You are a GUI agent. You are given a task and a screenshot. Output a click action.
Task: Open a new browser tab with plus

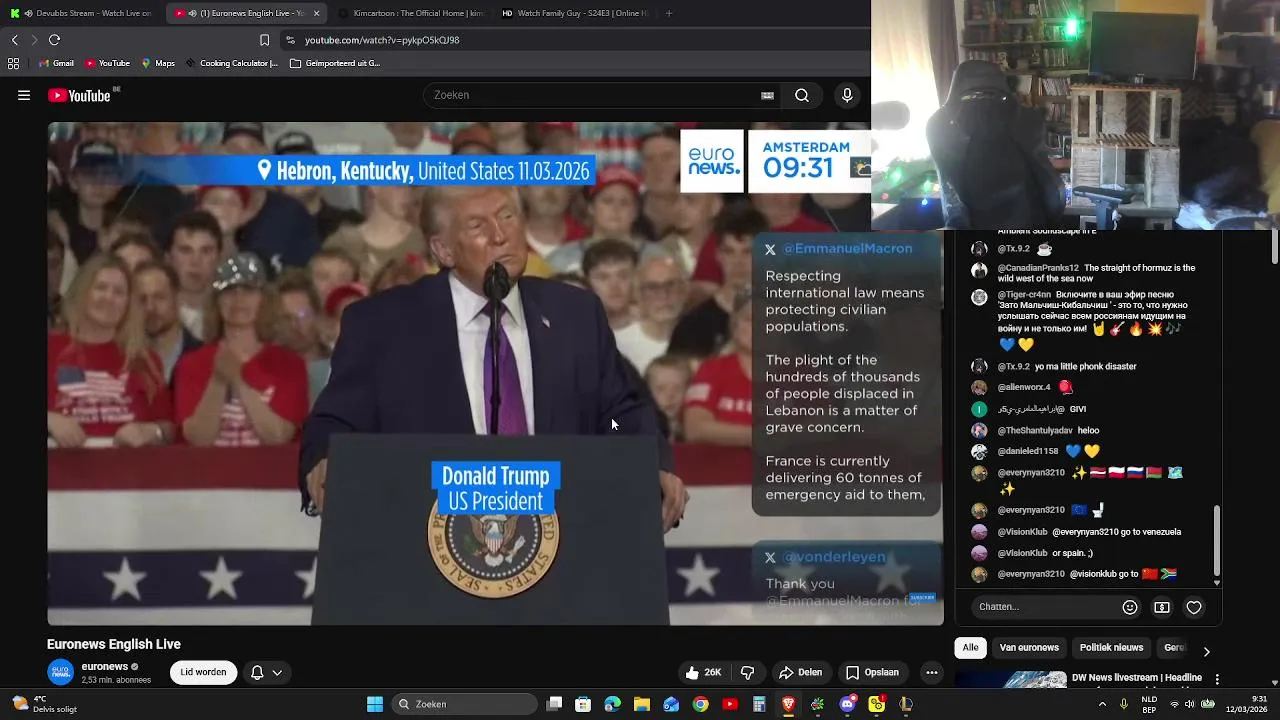tap(669, 13)
